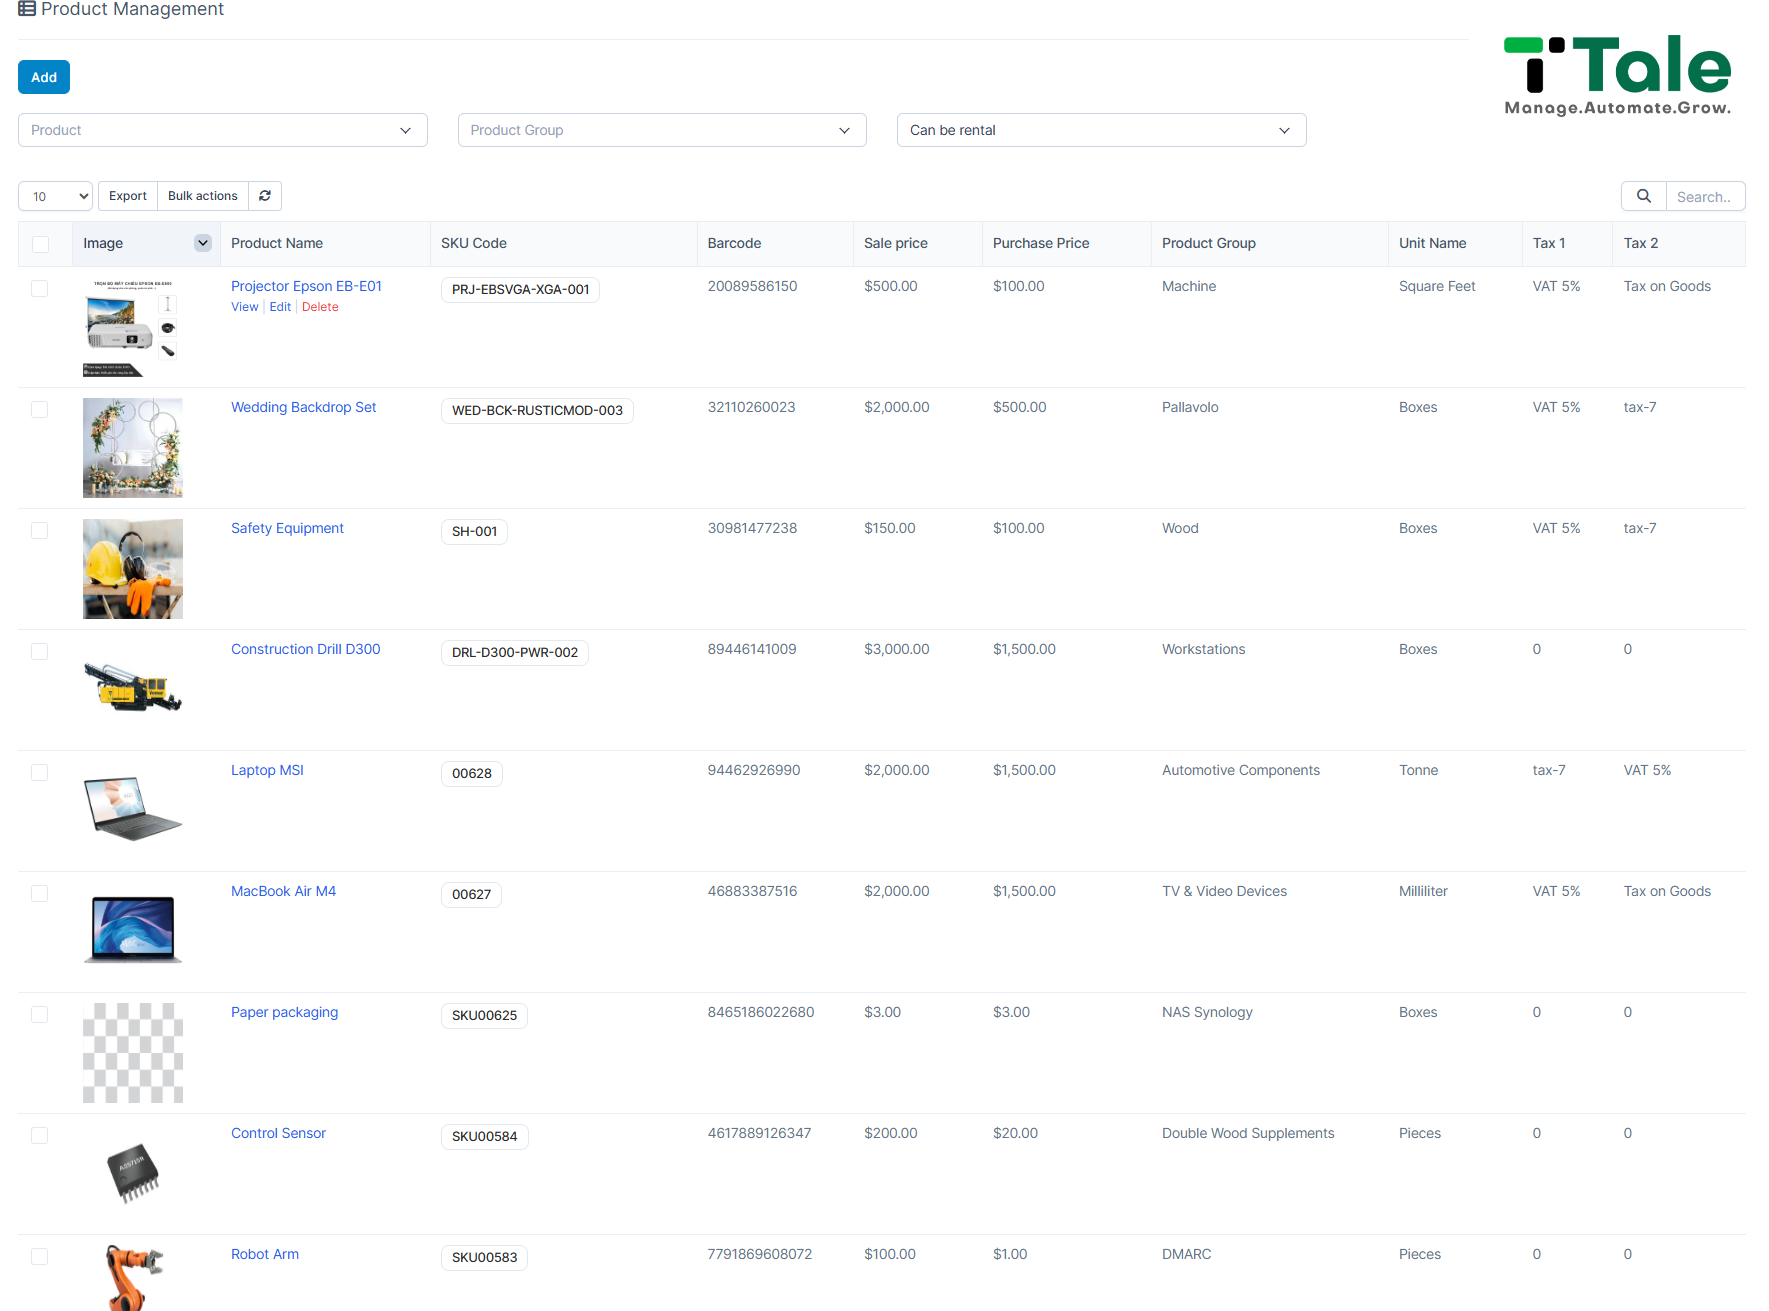Click the blue Add button

tap(44, 77)
